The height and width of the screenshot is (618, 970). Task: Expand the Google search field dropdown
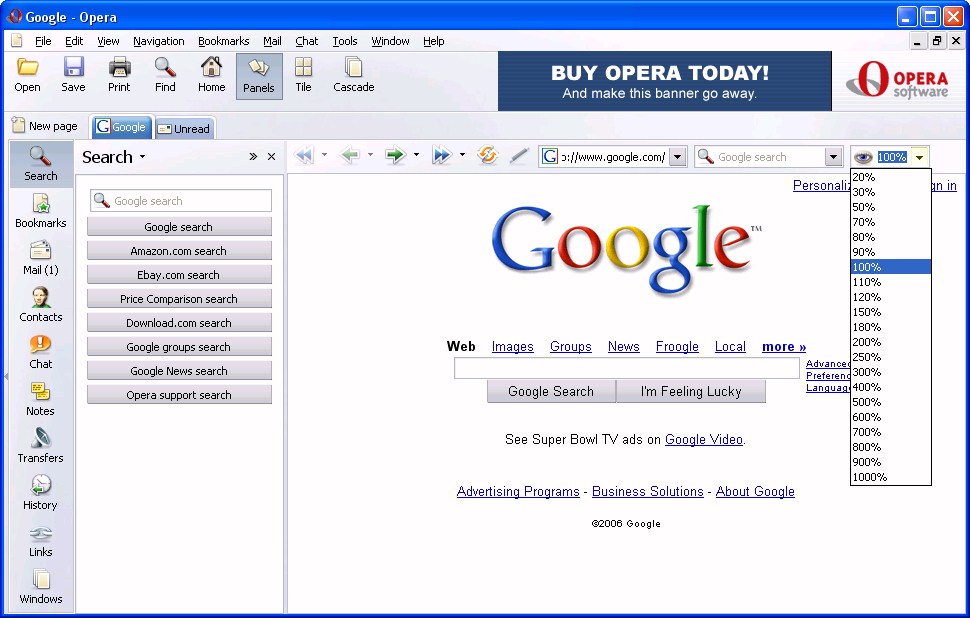(833, 157)
